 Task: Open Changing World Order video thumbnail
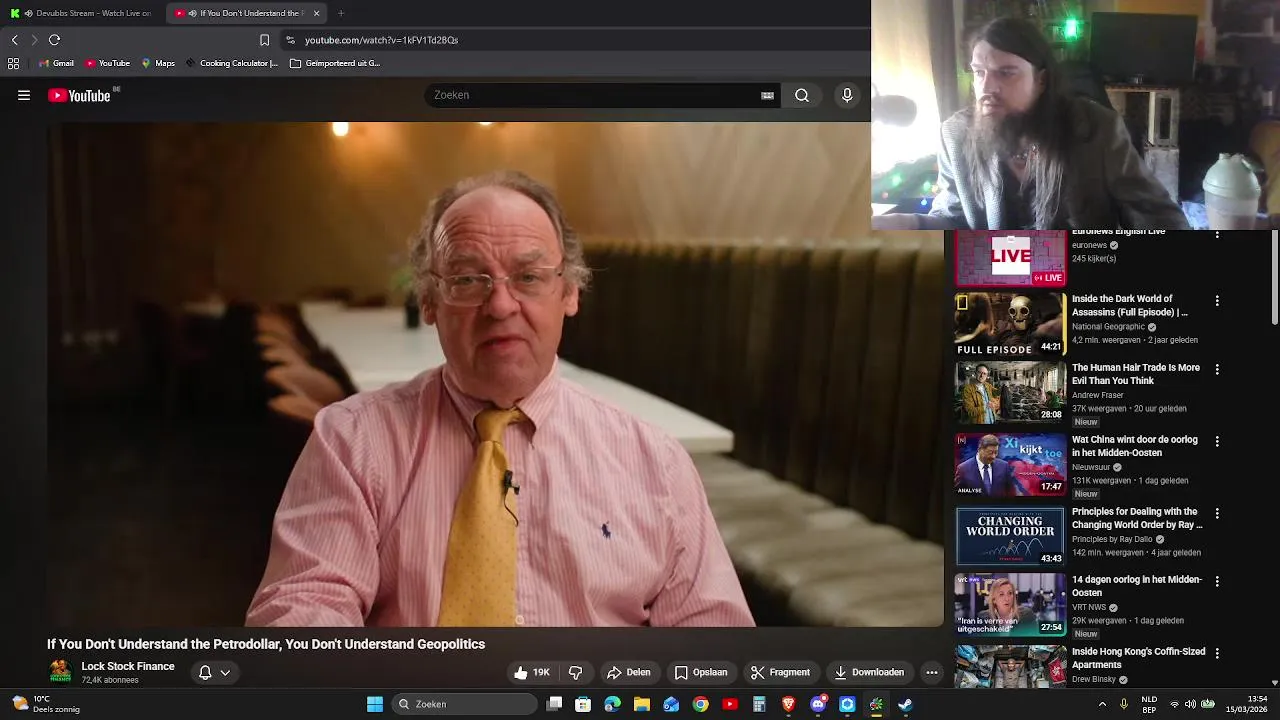(1010, 537)
